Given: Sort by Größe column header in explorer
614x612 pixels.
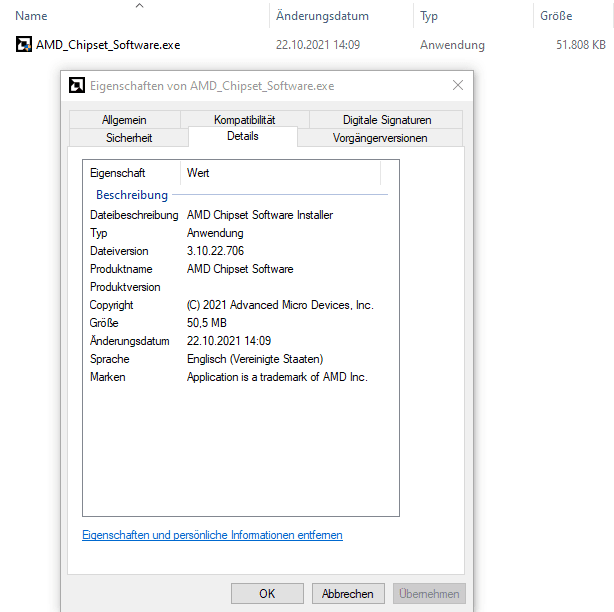Looking at the screenshot, I should pos(556,16).
